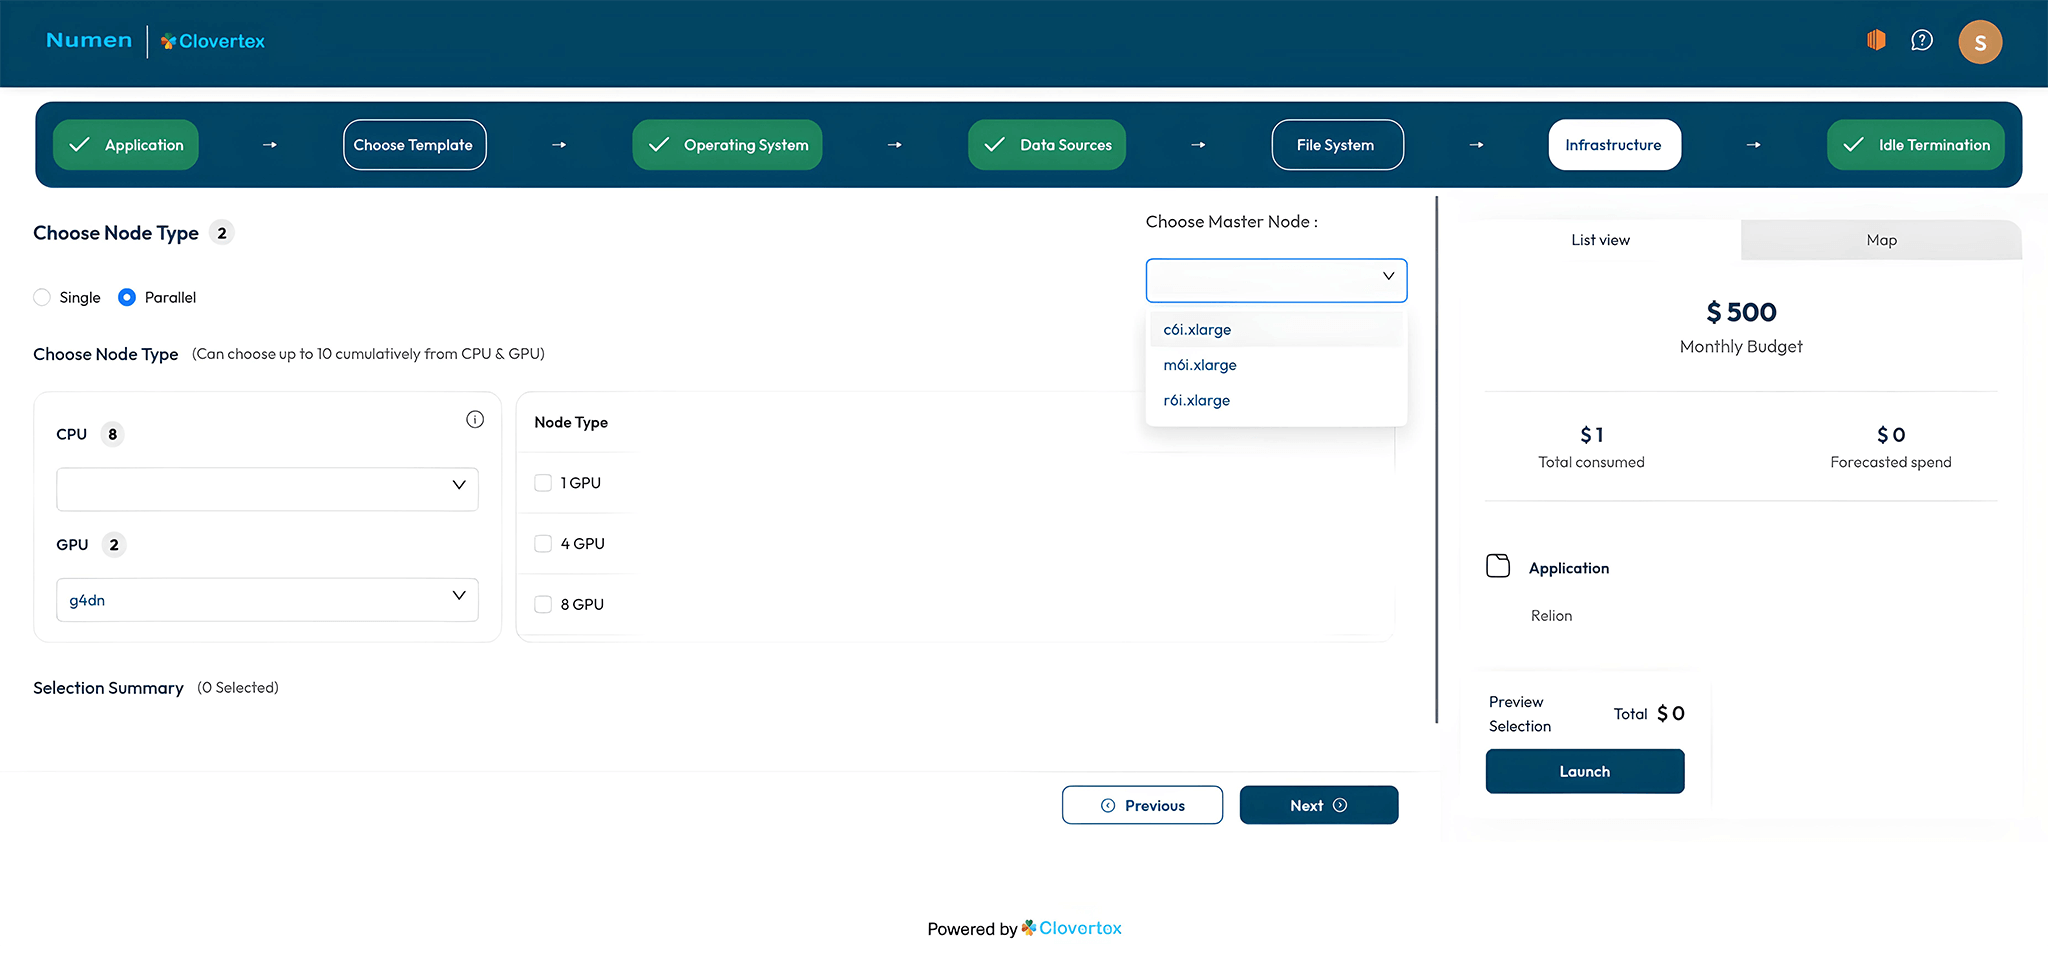
Task: Enable the 8 GPU checkbox
Action: 543,604
